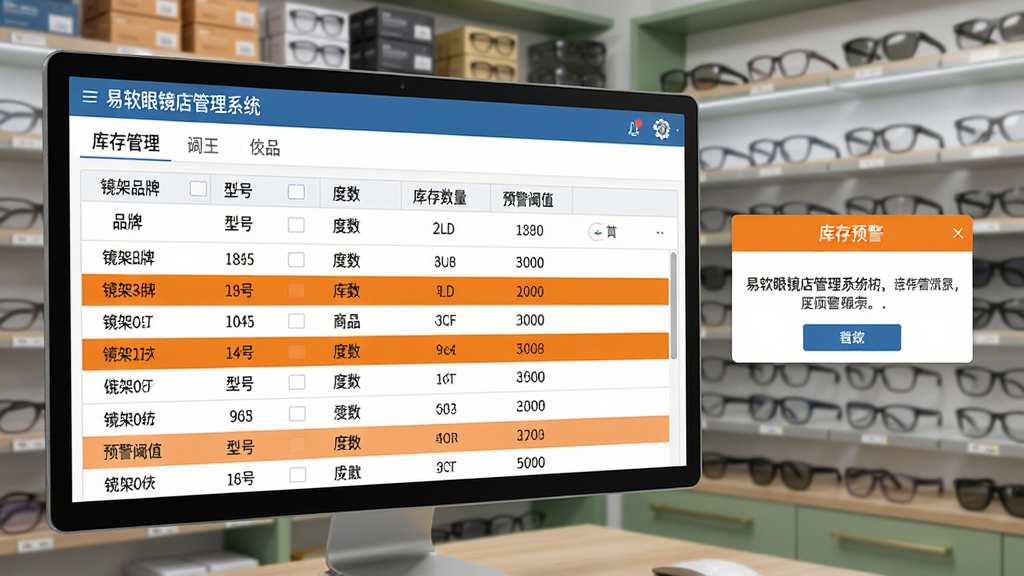Select the 1865 model cell
This screenshot has width=1024, height=576.
click(239, 259)
